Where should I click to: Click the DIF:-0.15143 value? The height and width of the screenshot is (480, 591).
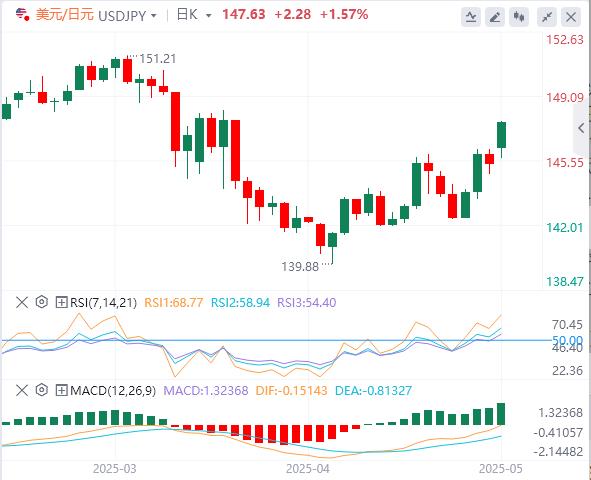click(291, 391)
